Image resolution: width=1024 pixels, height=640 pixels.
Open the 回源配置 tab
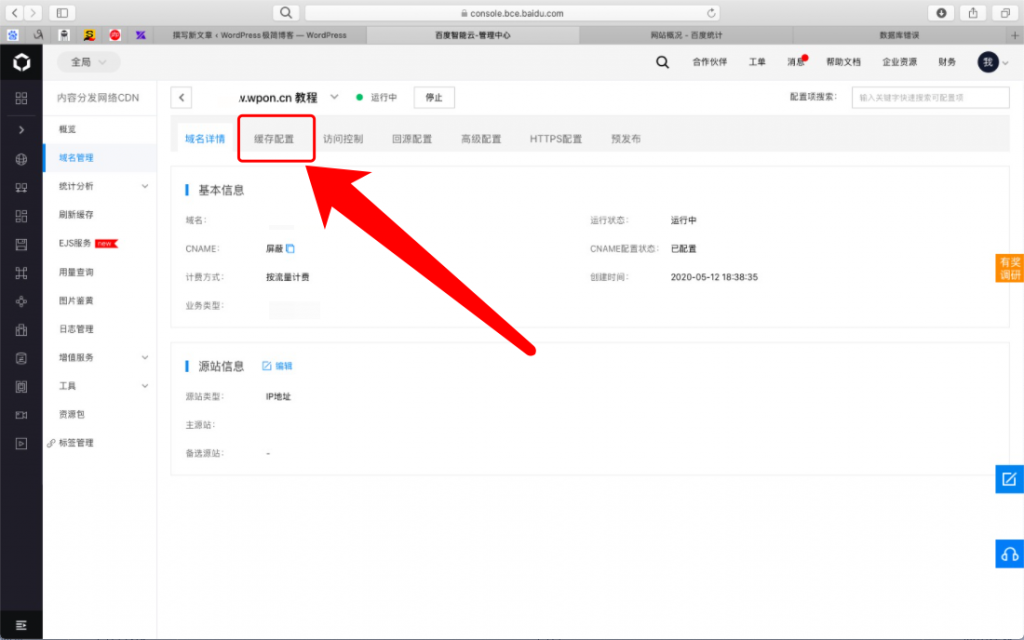pos(412,139)
